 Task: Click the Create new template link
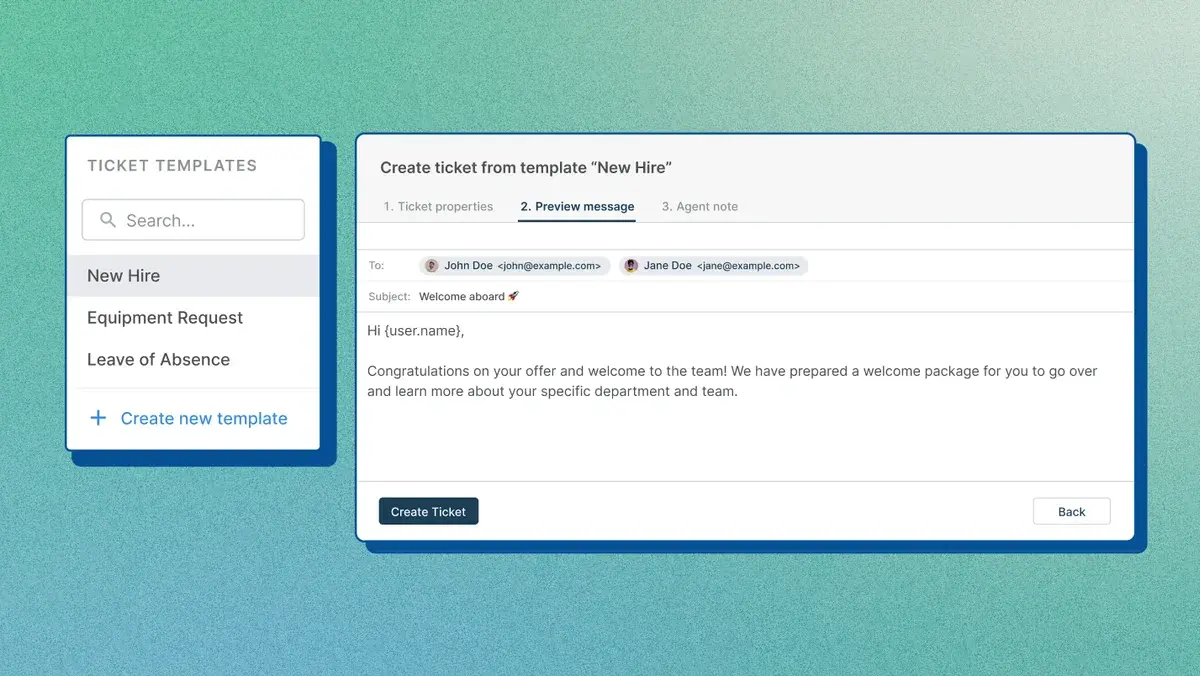(204, 419)
